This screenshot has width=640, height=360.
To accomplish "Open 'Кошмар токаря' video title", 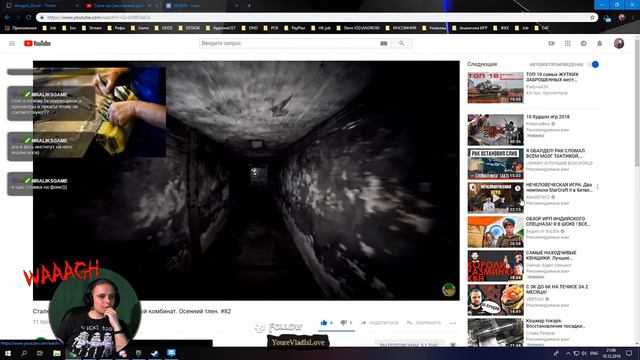I will [556, 323].
